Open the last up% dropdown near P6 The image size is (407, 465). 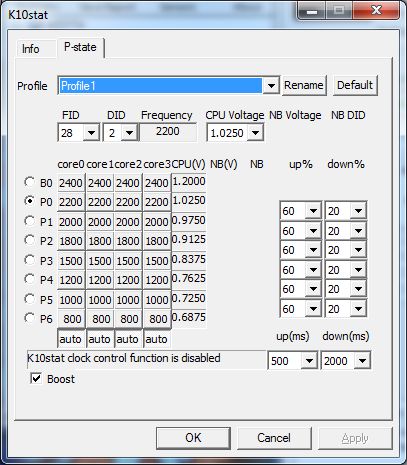coord(313,309)
